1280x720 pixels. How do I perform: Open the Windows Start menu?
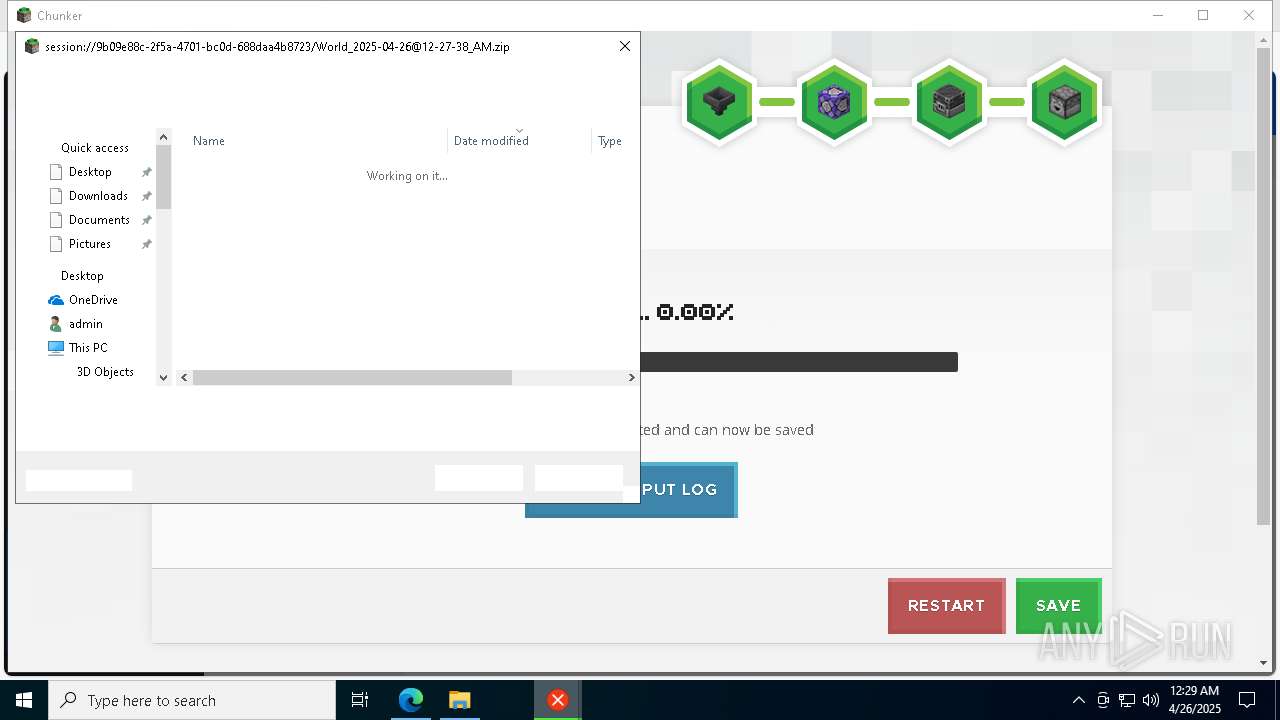tap(24, 700)
